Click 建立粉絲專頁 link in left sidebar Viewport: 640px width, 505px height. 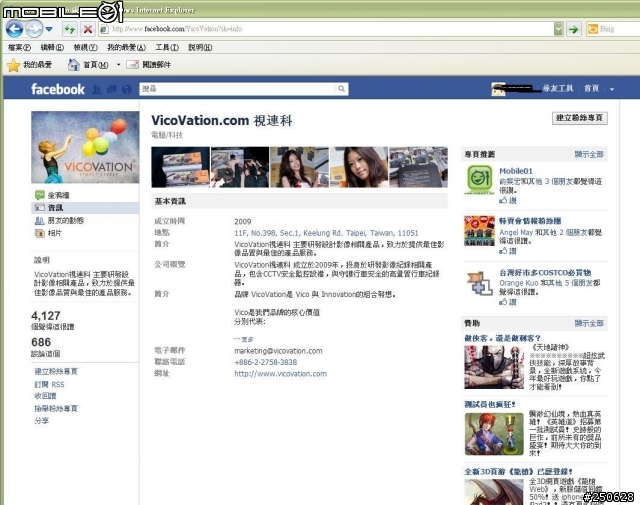(x=56, y=372)
